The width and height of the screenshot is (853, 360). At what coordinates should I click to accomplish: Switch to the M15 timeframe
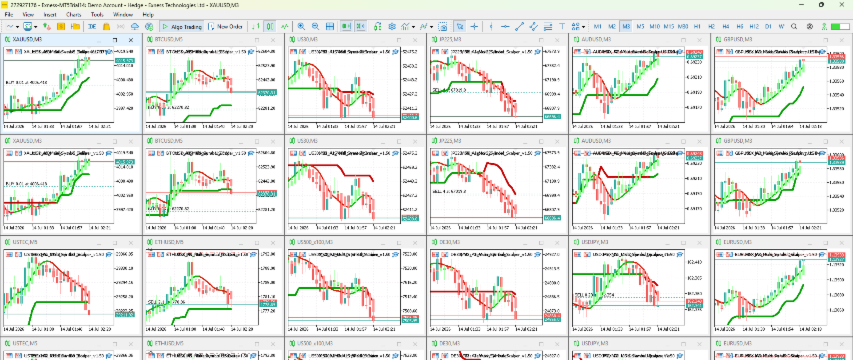(669, 26)
